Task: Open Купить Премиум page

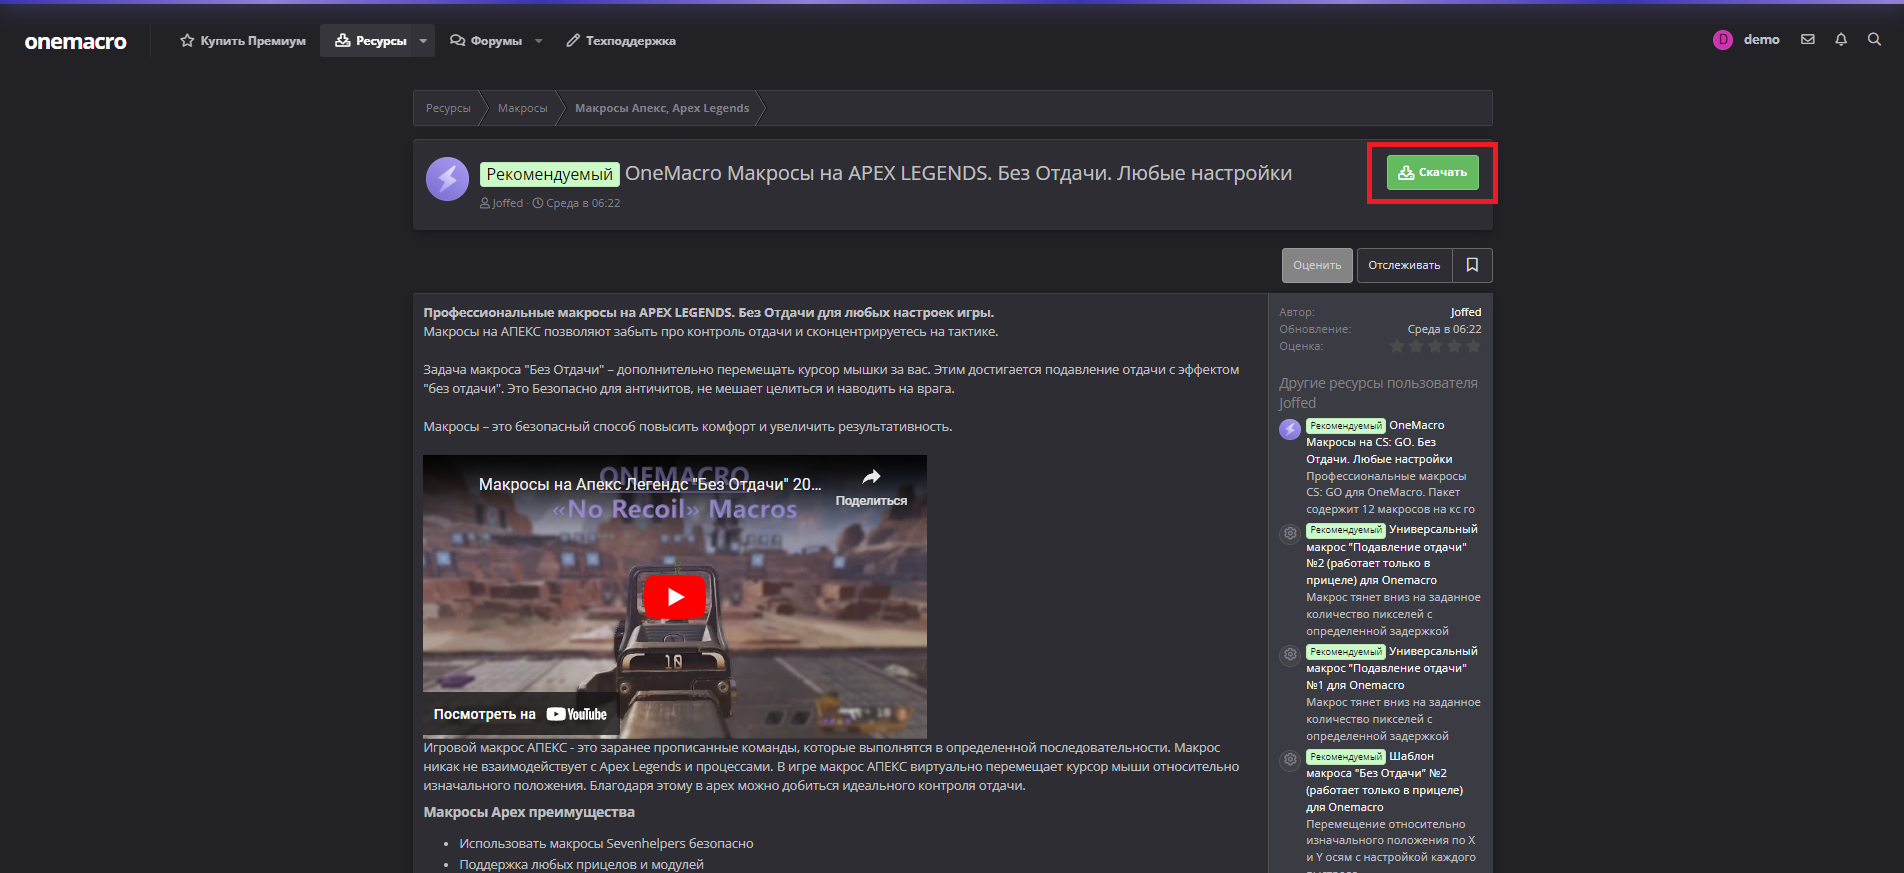Action: [x=243, y=41]
